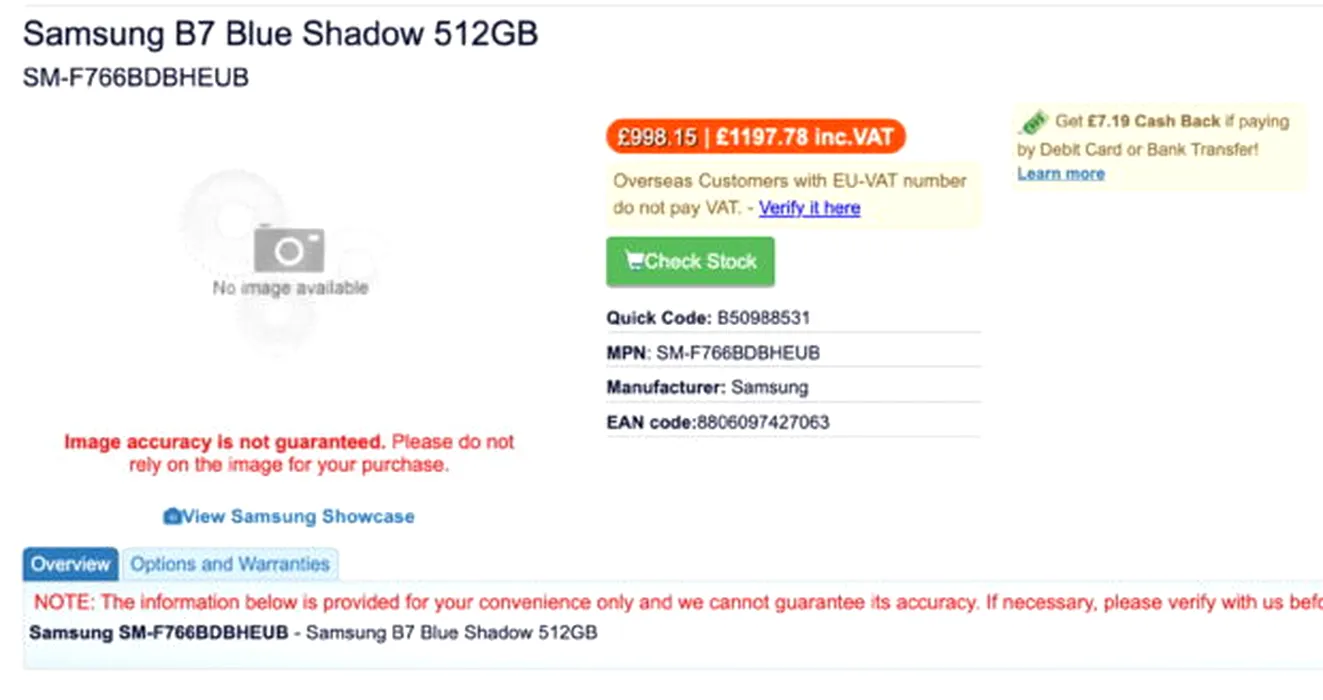Click the model number SM-F766BDBHEUB under the title
Image resolution: width=1323 pixels, height=700 pixels.
tap(135, 78)
